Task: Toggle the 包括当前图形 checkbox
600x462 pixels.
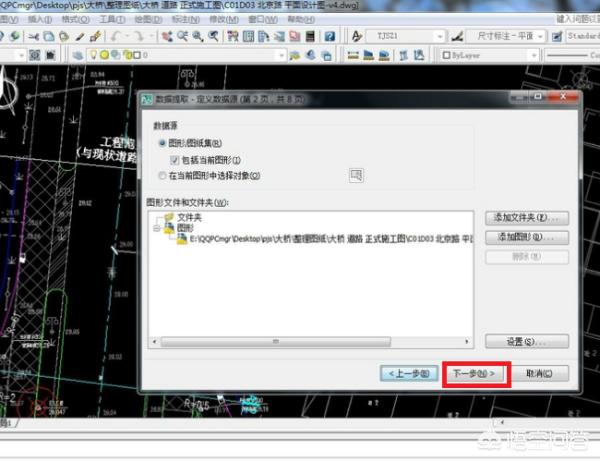Action: (x=175, y=160)
